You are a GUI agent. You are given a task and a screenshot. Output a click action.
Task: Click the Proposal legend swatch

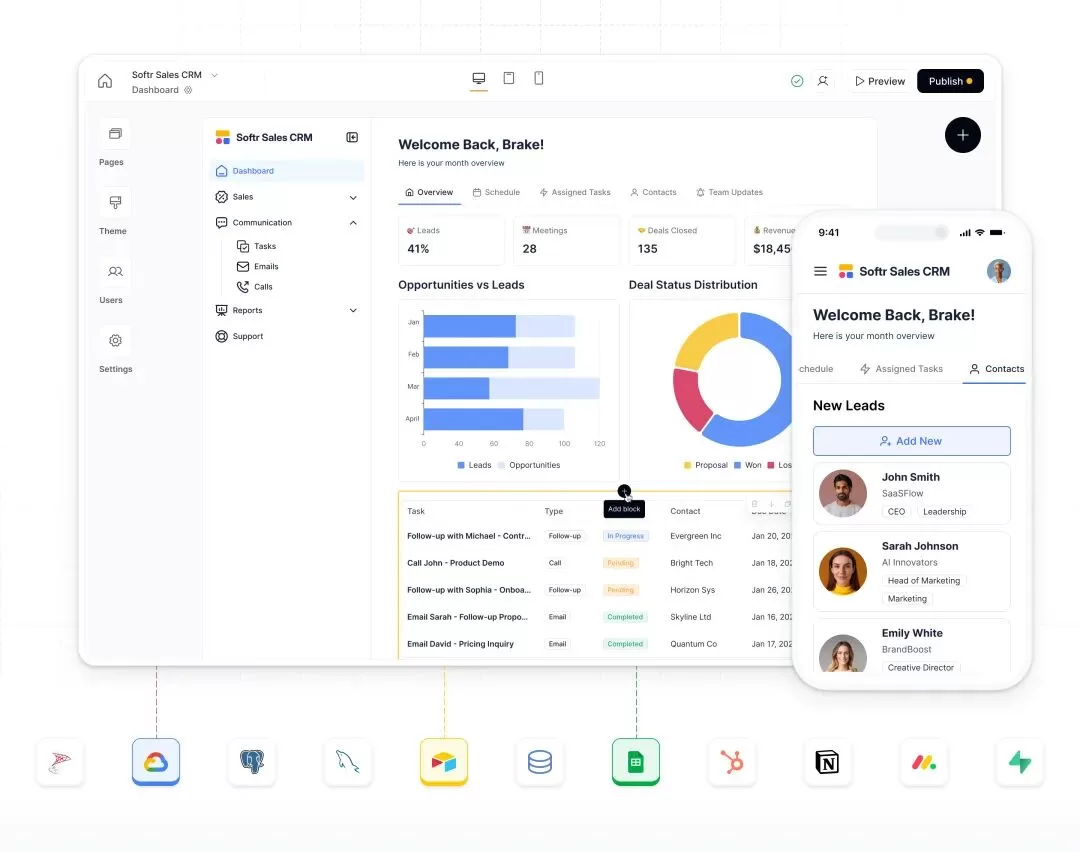(687, 465)
